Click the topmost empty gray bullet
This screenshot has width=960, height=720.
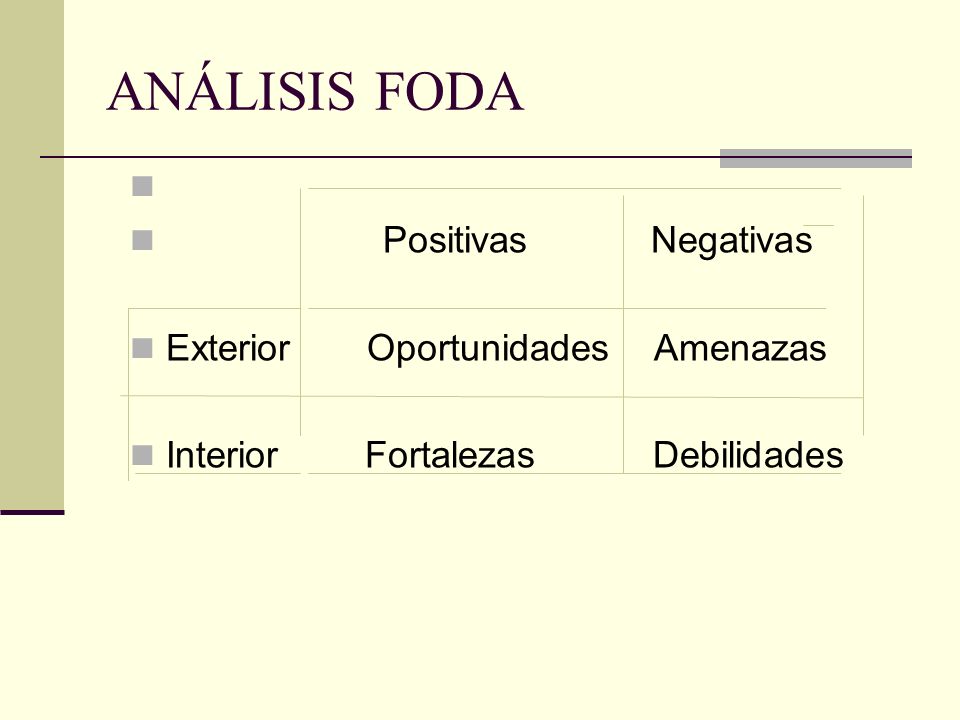click(142, 186)
